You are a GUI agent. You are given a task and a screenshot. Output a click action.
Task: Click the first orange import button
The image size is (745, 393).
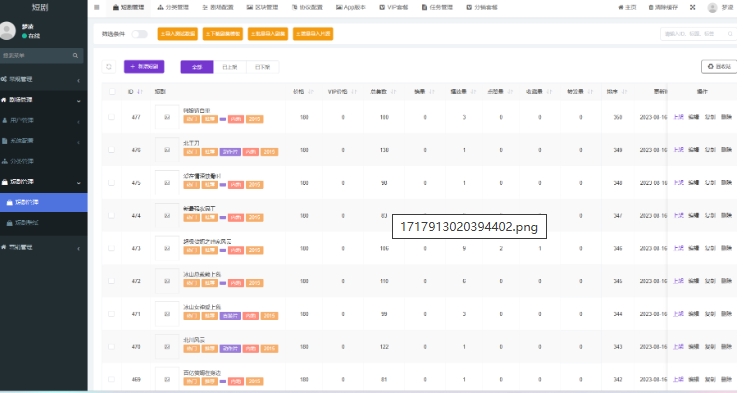pyautogui.click(x=178, y=34)
